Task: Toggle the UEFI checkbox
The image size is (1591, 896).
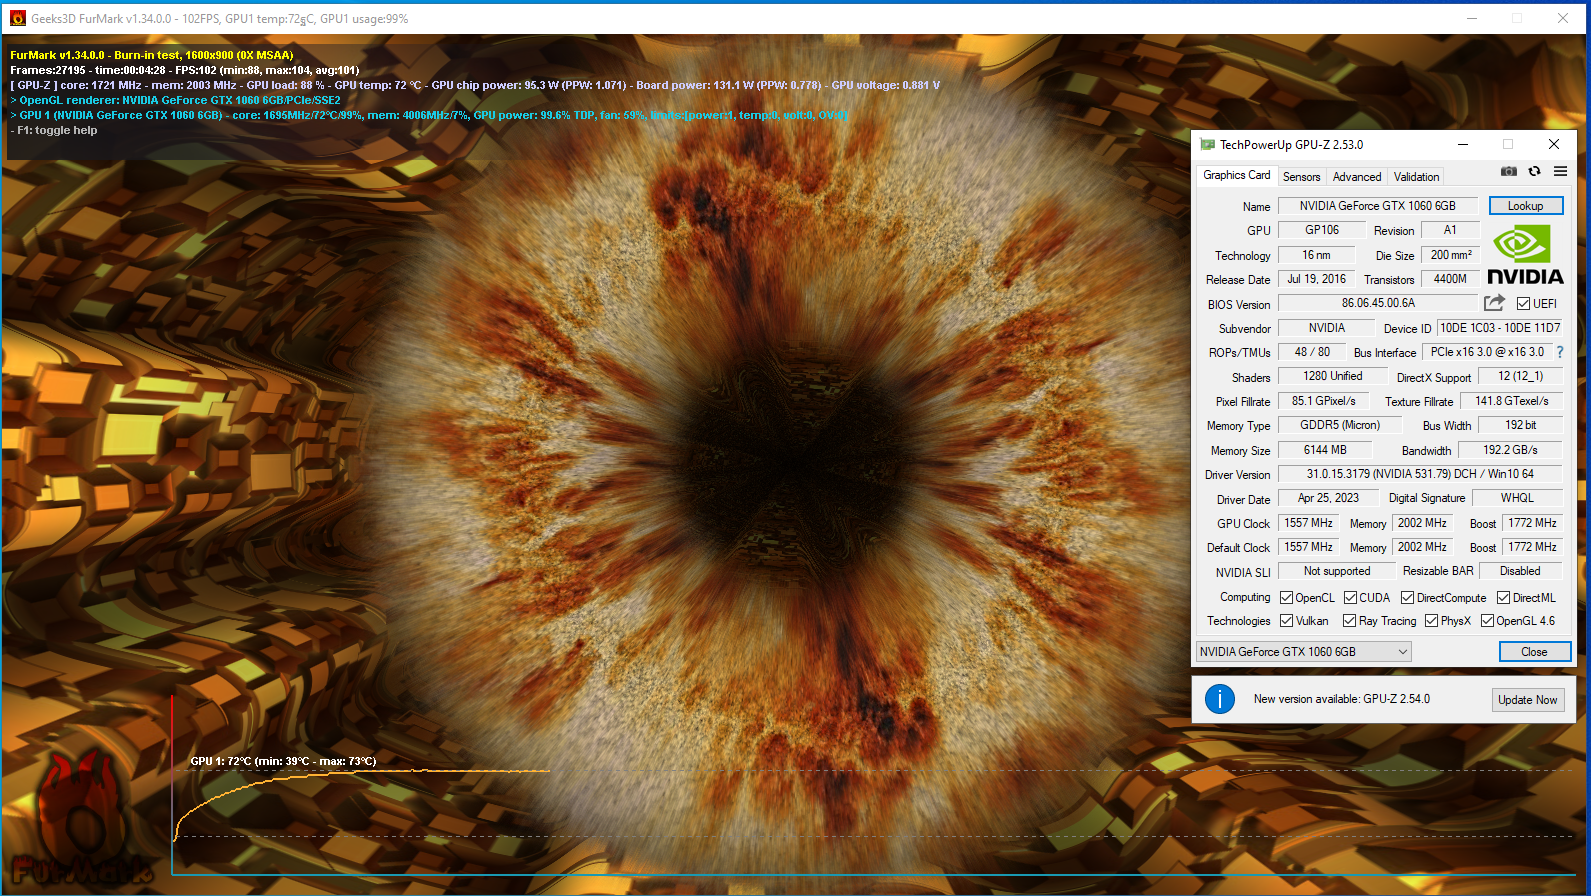Action: [x=1523, y=304]
